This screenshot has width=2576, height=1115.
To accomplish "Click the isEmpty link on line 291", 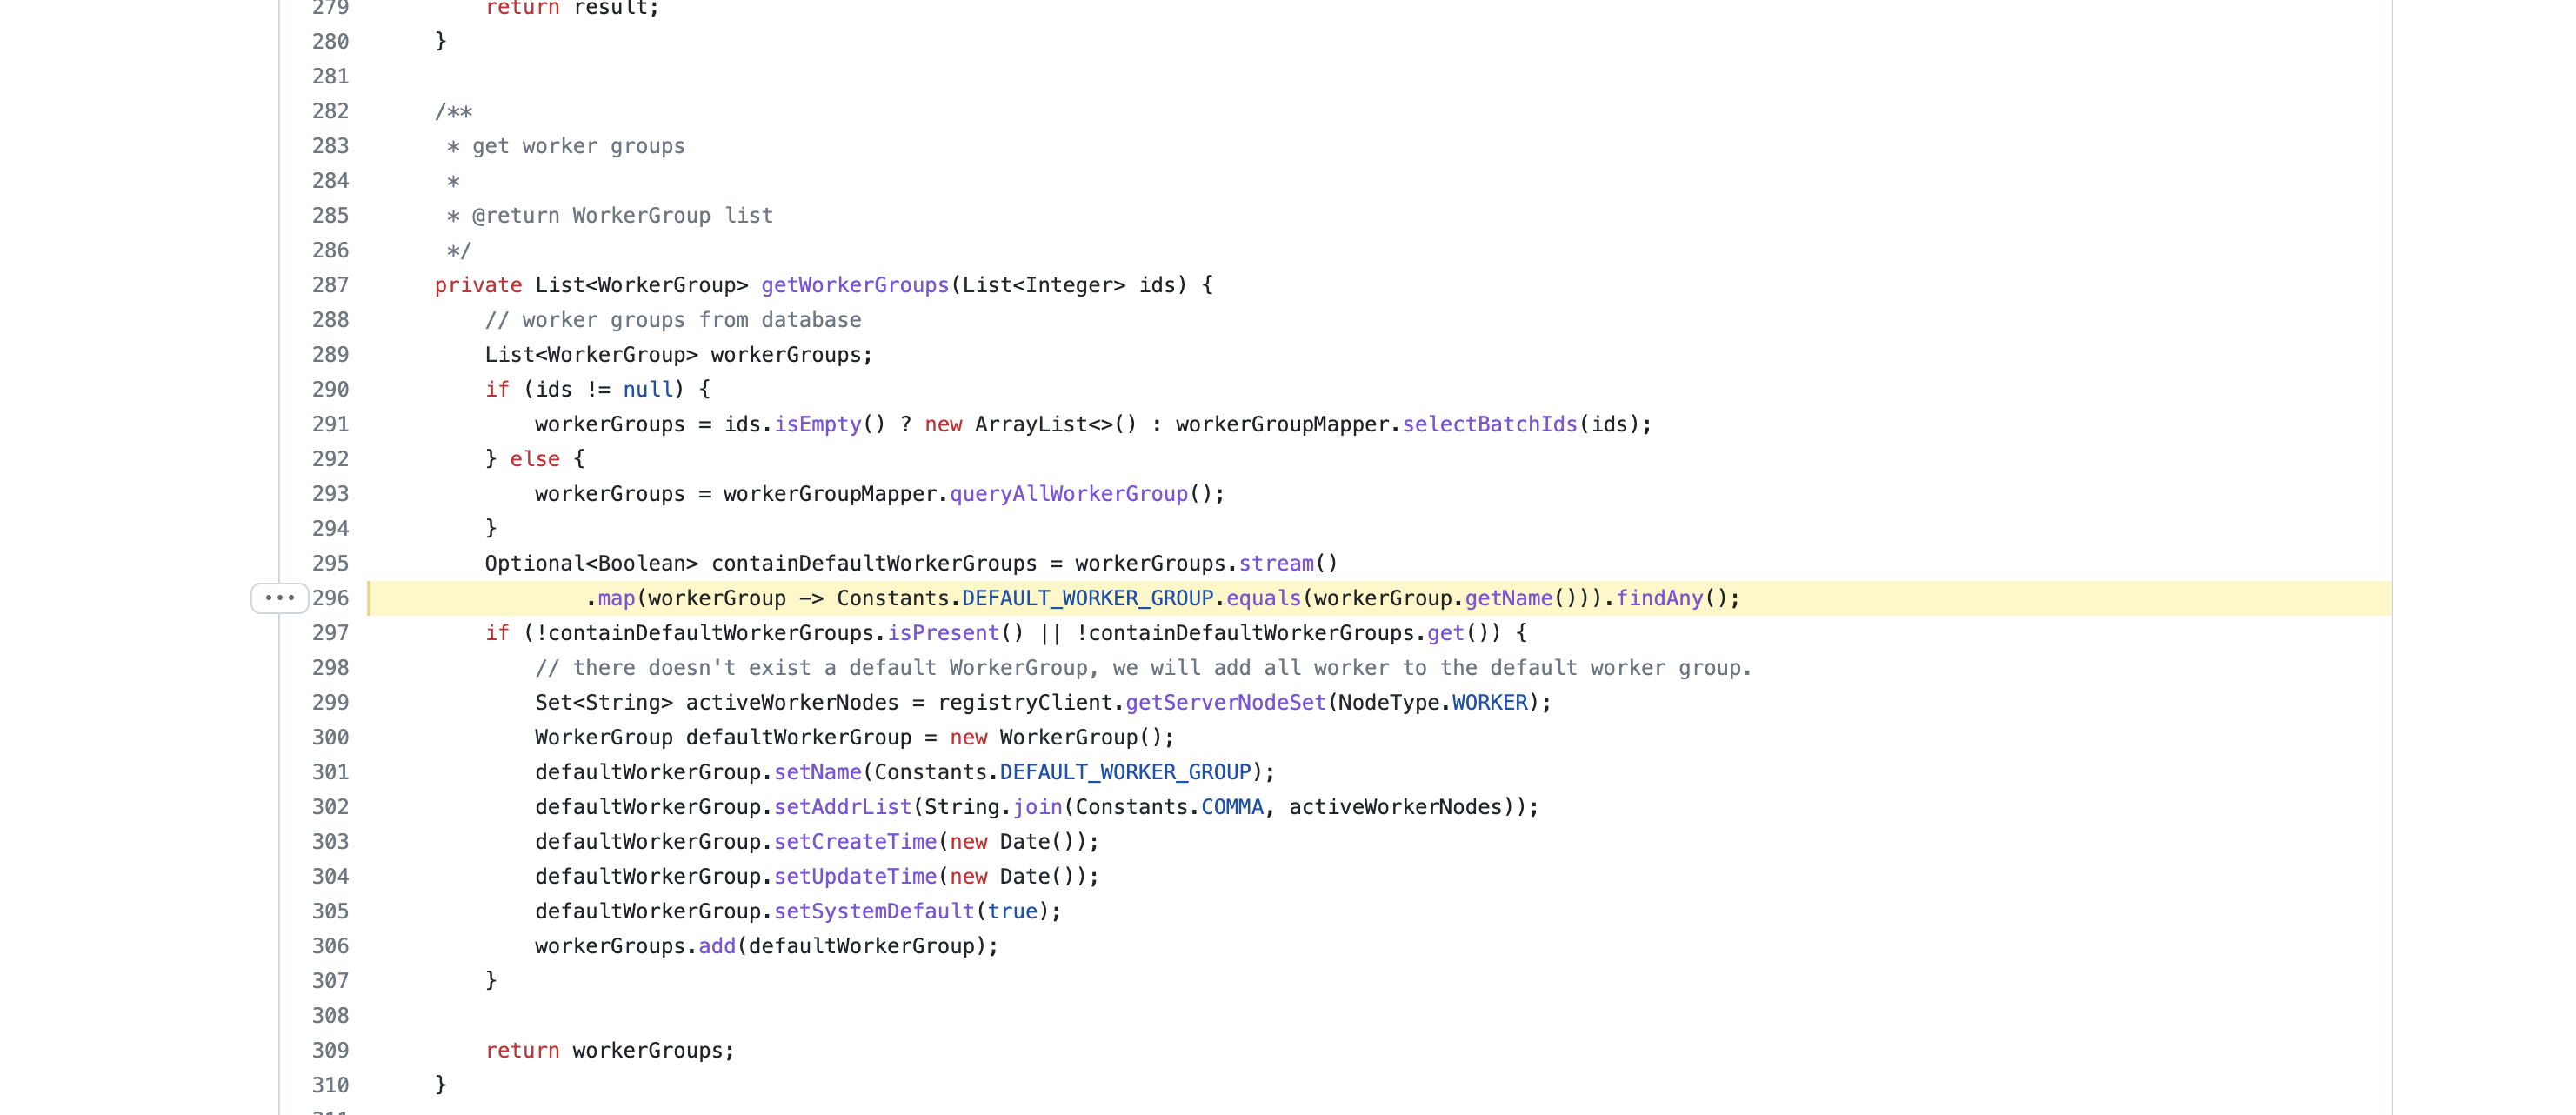I will (818, 424).
